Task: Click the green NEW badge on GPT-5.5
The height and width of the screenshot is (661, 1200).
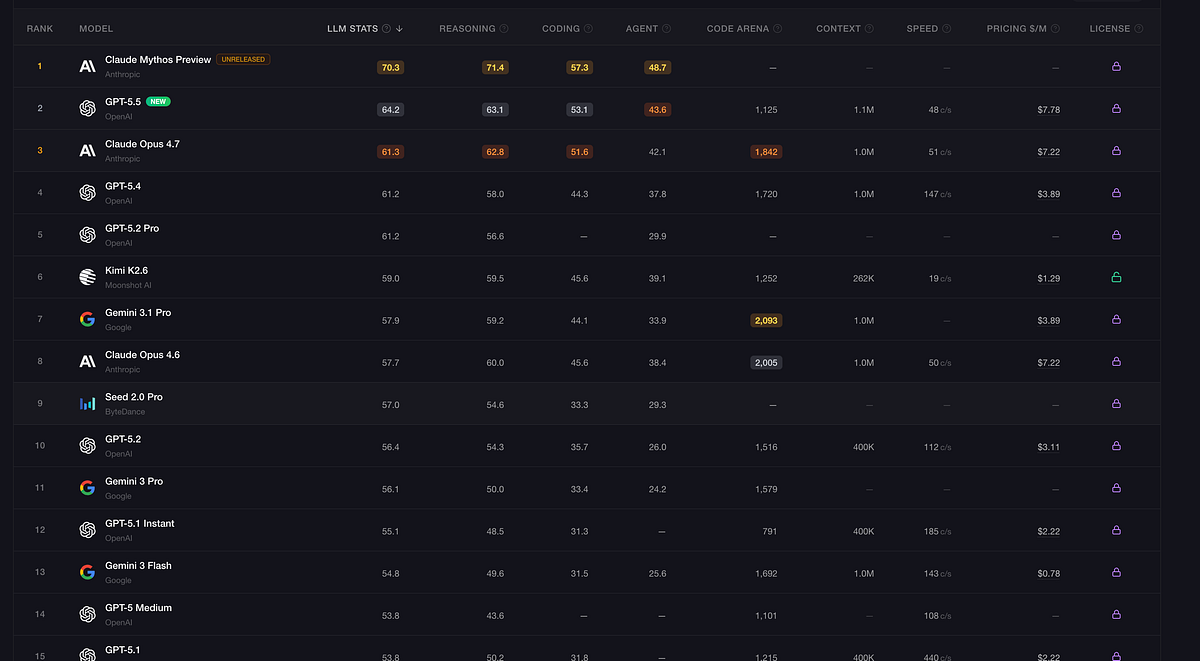Action: tap(158, 102)
